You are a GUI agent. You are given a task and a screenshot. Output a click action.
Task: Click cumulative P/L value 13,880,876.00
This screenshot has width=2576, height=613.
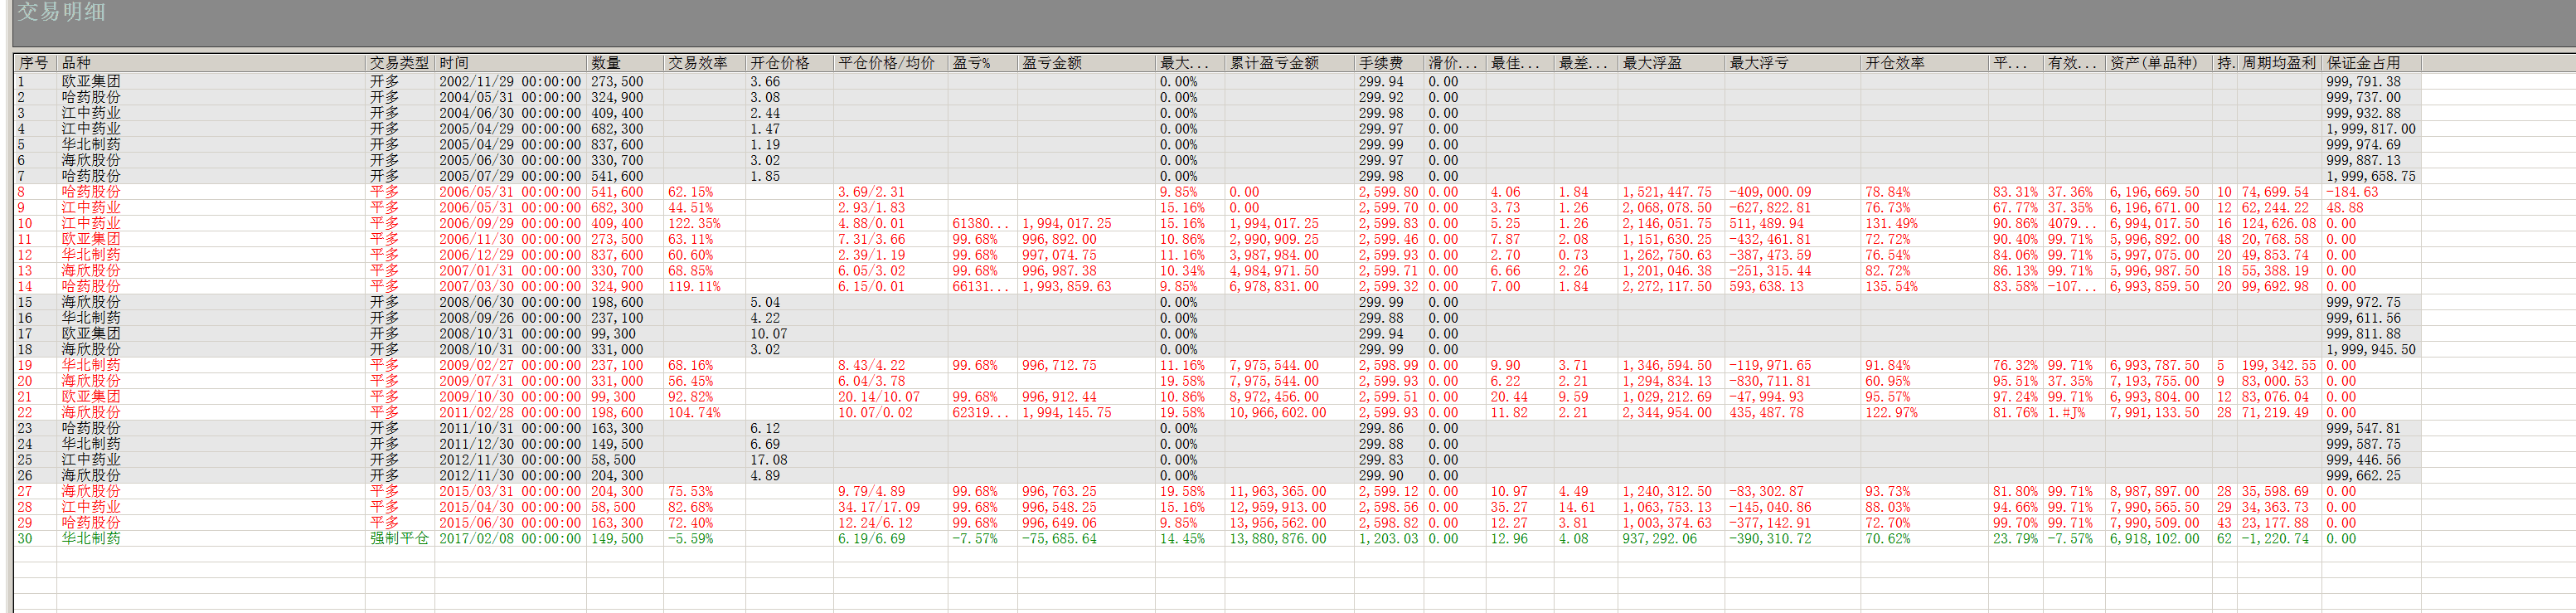pyautogui.click(x=1278, y=539)
